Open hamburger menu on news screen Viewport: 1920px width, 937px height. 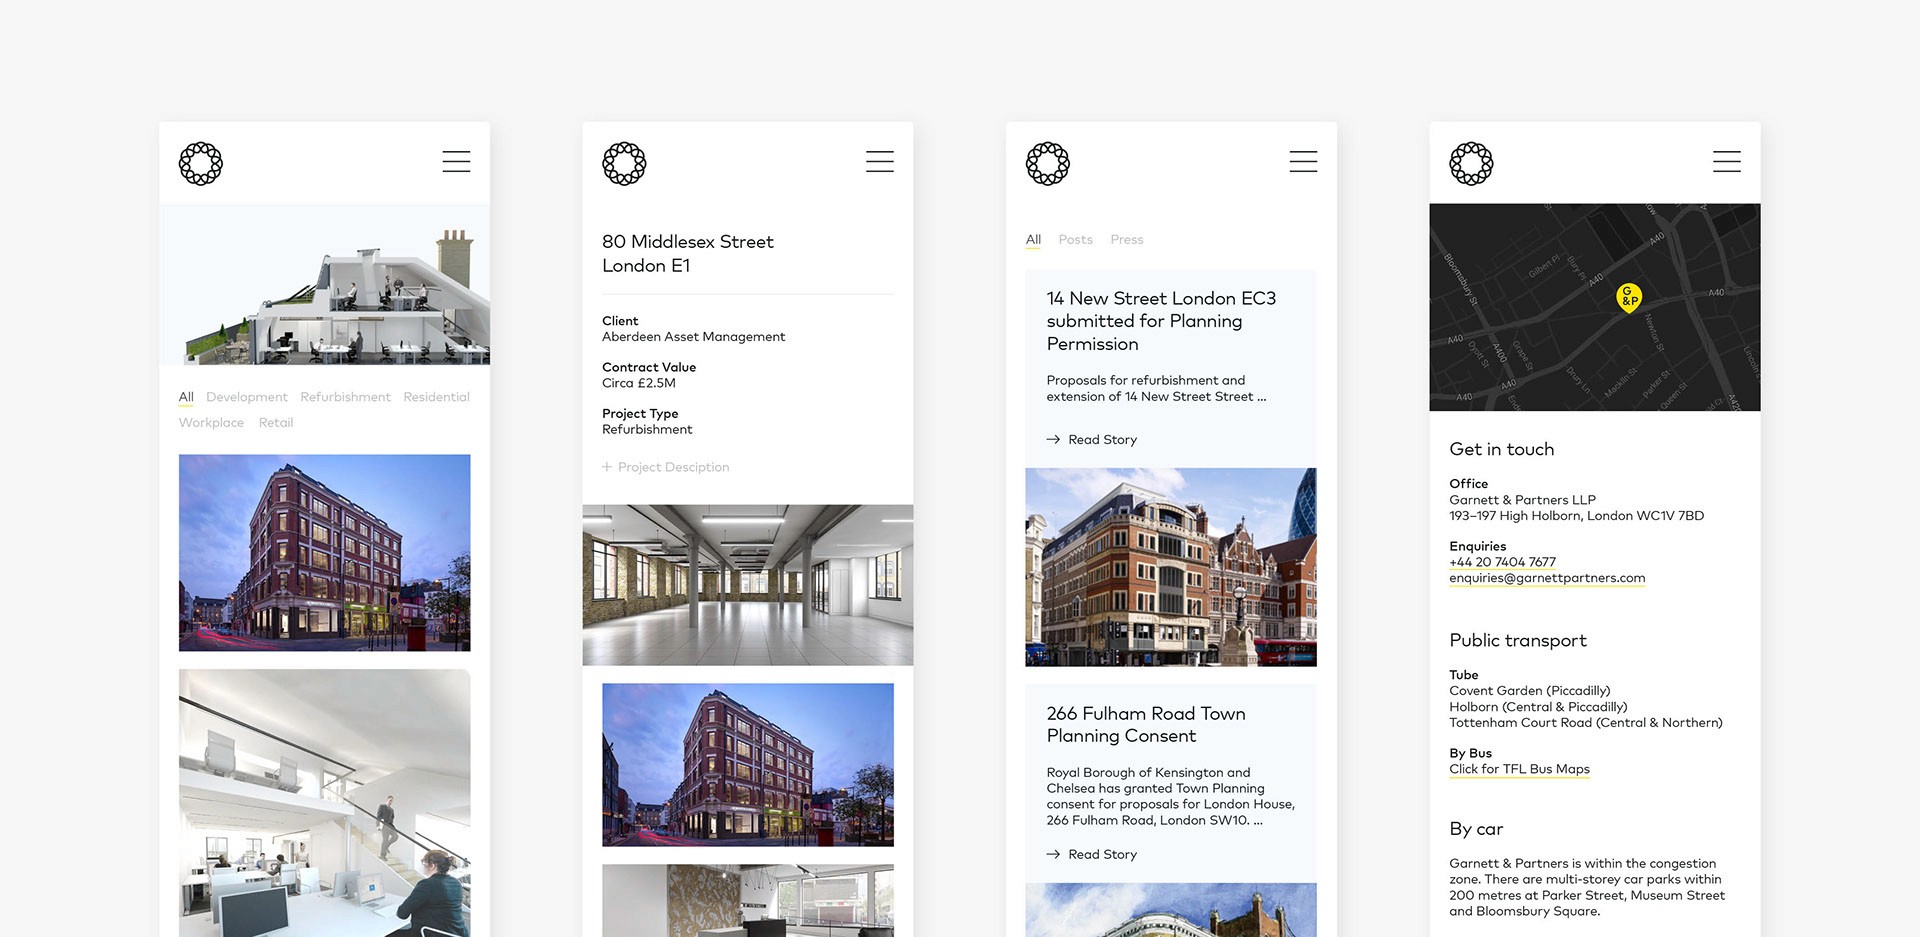[1303, 162]
